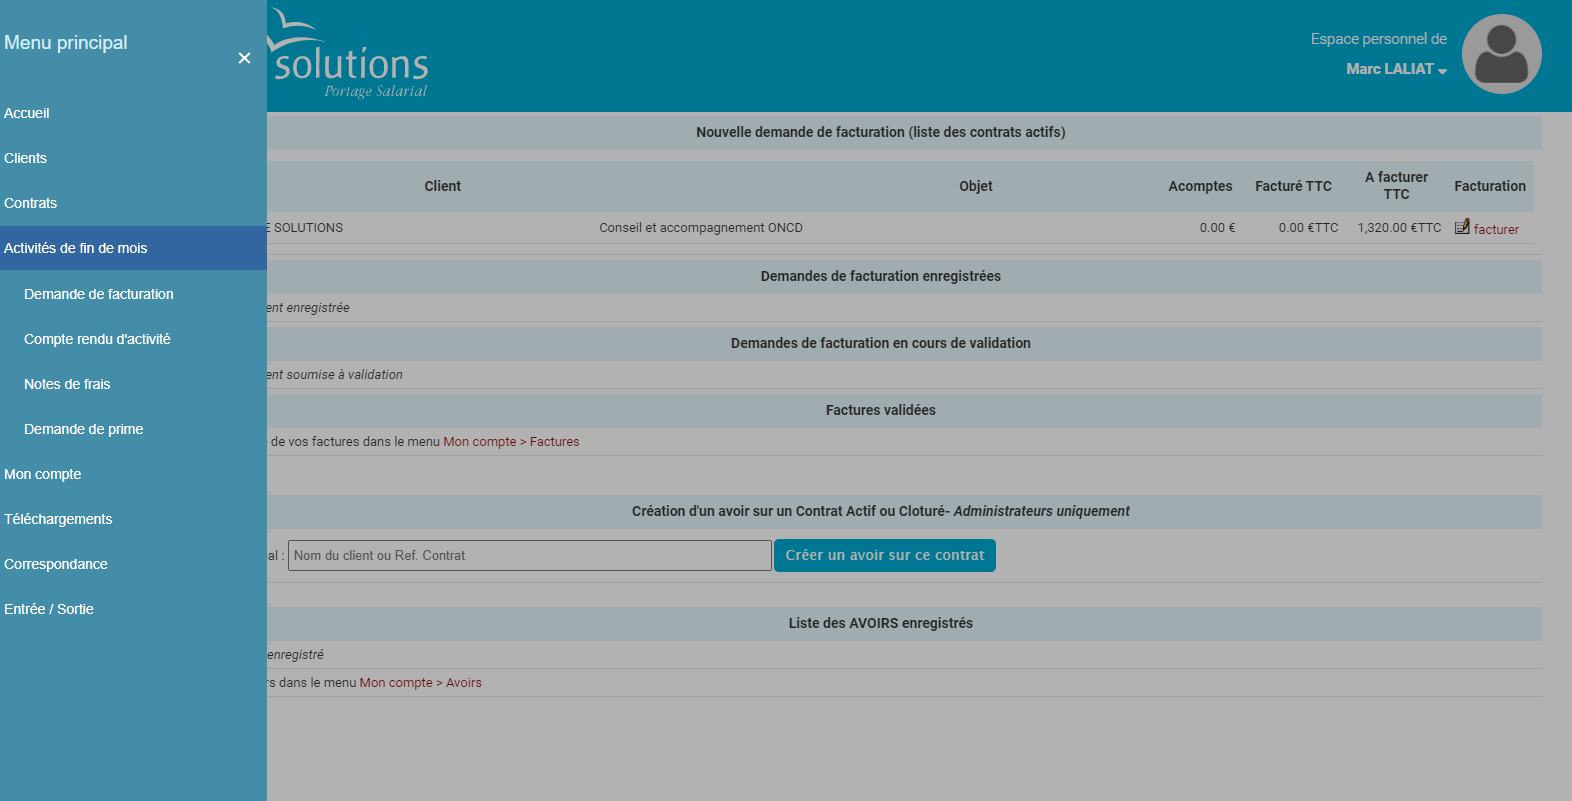1572x801 pixels.
Task: Click Créer un avoir sur ce contrat
Action: point(885,556)
